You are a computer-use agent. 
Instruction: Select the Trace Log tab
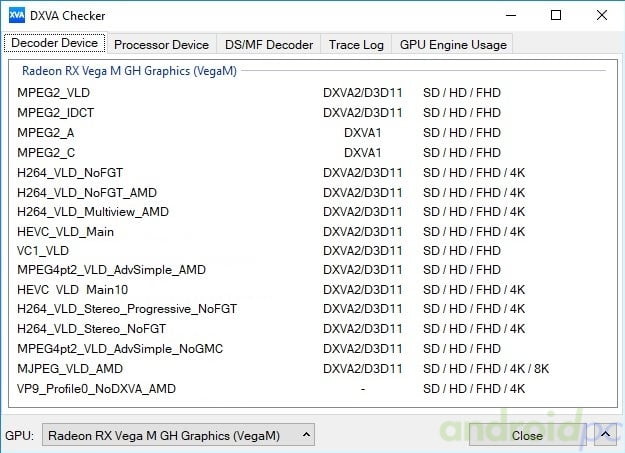click(356, 44)
